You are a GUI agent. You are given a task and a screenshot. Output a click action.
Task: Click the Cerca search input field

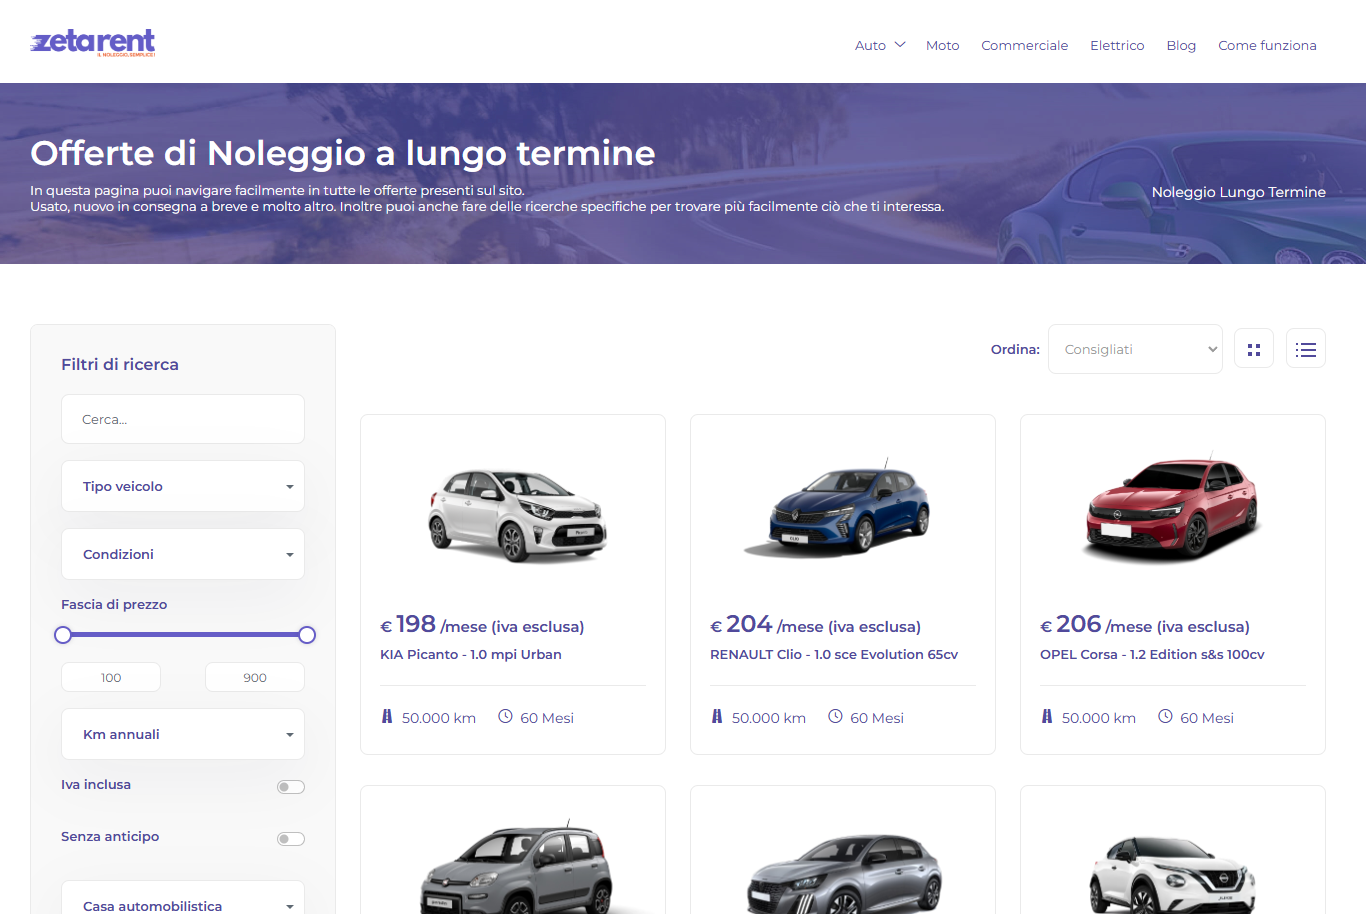(x=183, y=419)
